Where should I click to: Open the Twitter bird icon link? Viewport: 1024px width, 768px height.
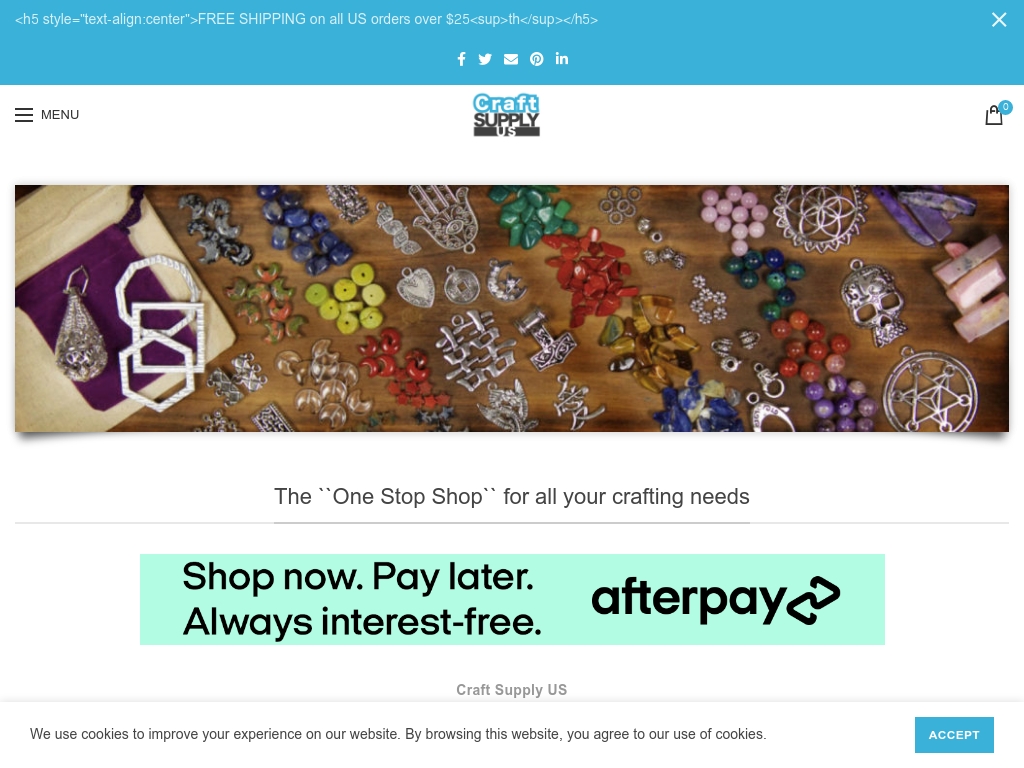pos(485,59)
